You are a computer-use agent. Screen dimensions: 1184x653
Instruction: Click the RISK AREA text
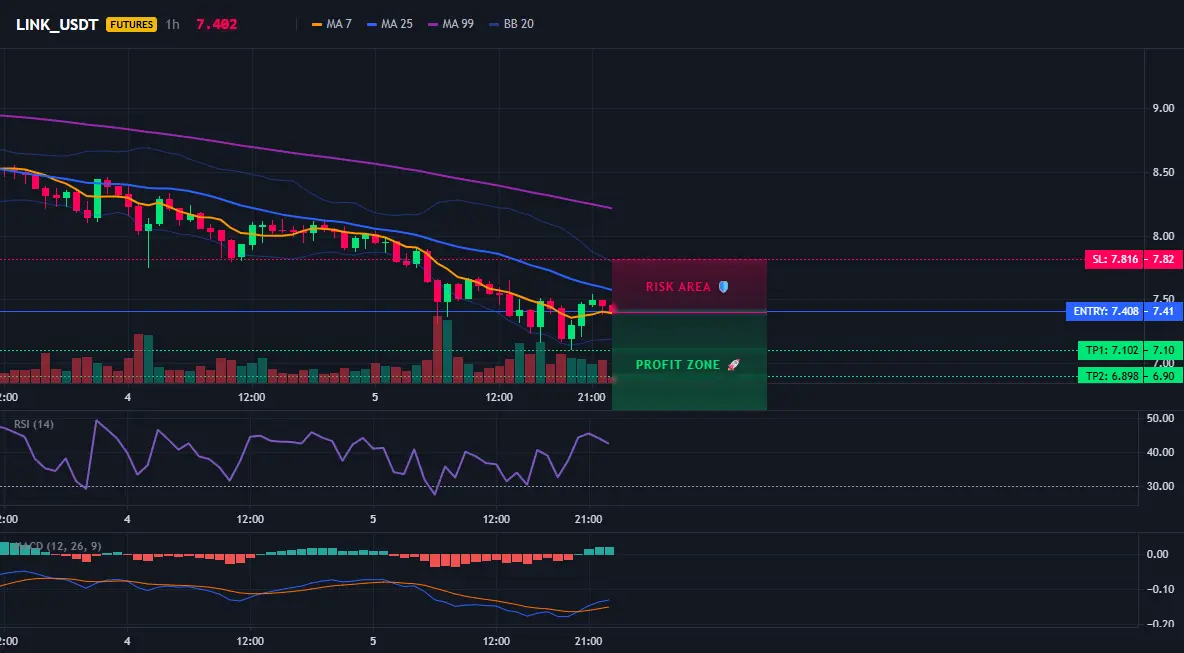coord(678,287)
